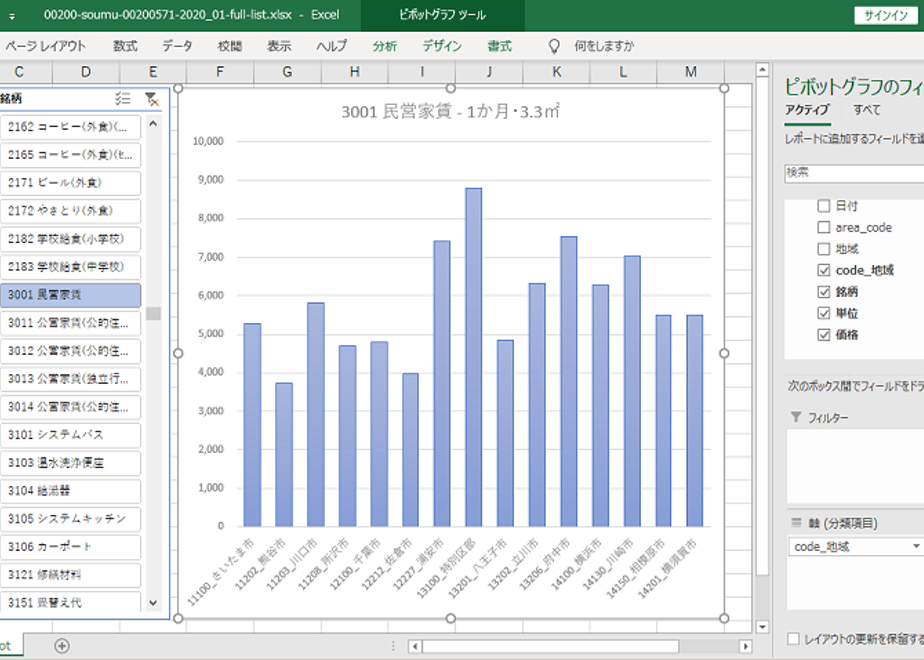924x660 pixels.
Task: Uncheck the 価格 field checkbox
Action: click(824, 335)
